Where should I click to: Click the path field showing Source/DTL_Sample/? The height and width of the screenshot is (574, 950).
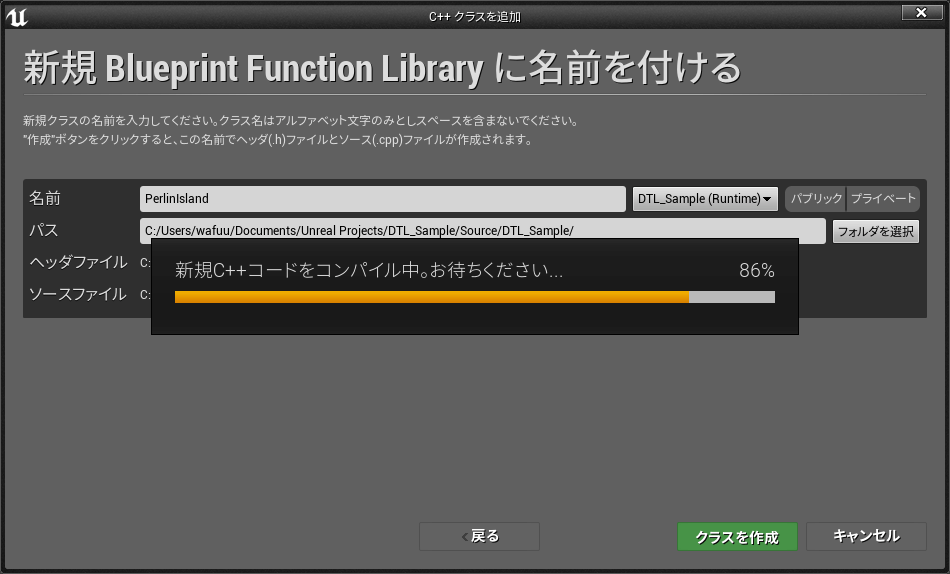(482, 231)
